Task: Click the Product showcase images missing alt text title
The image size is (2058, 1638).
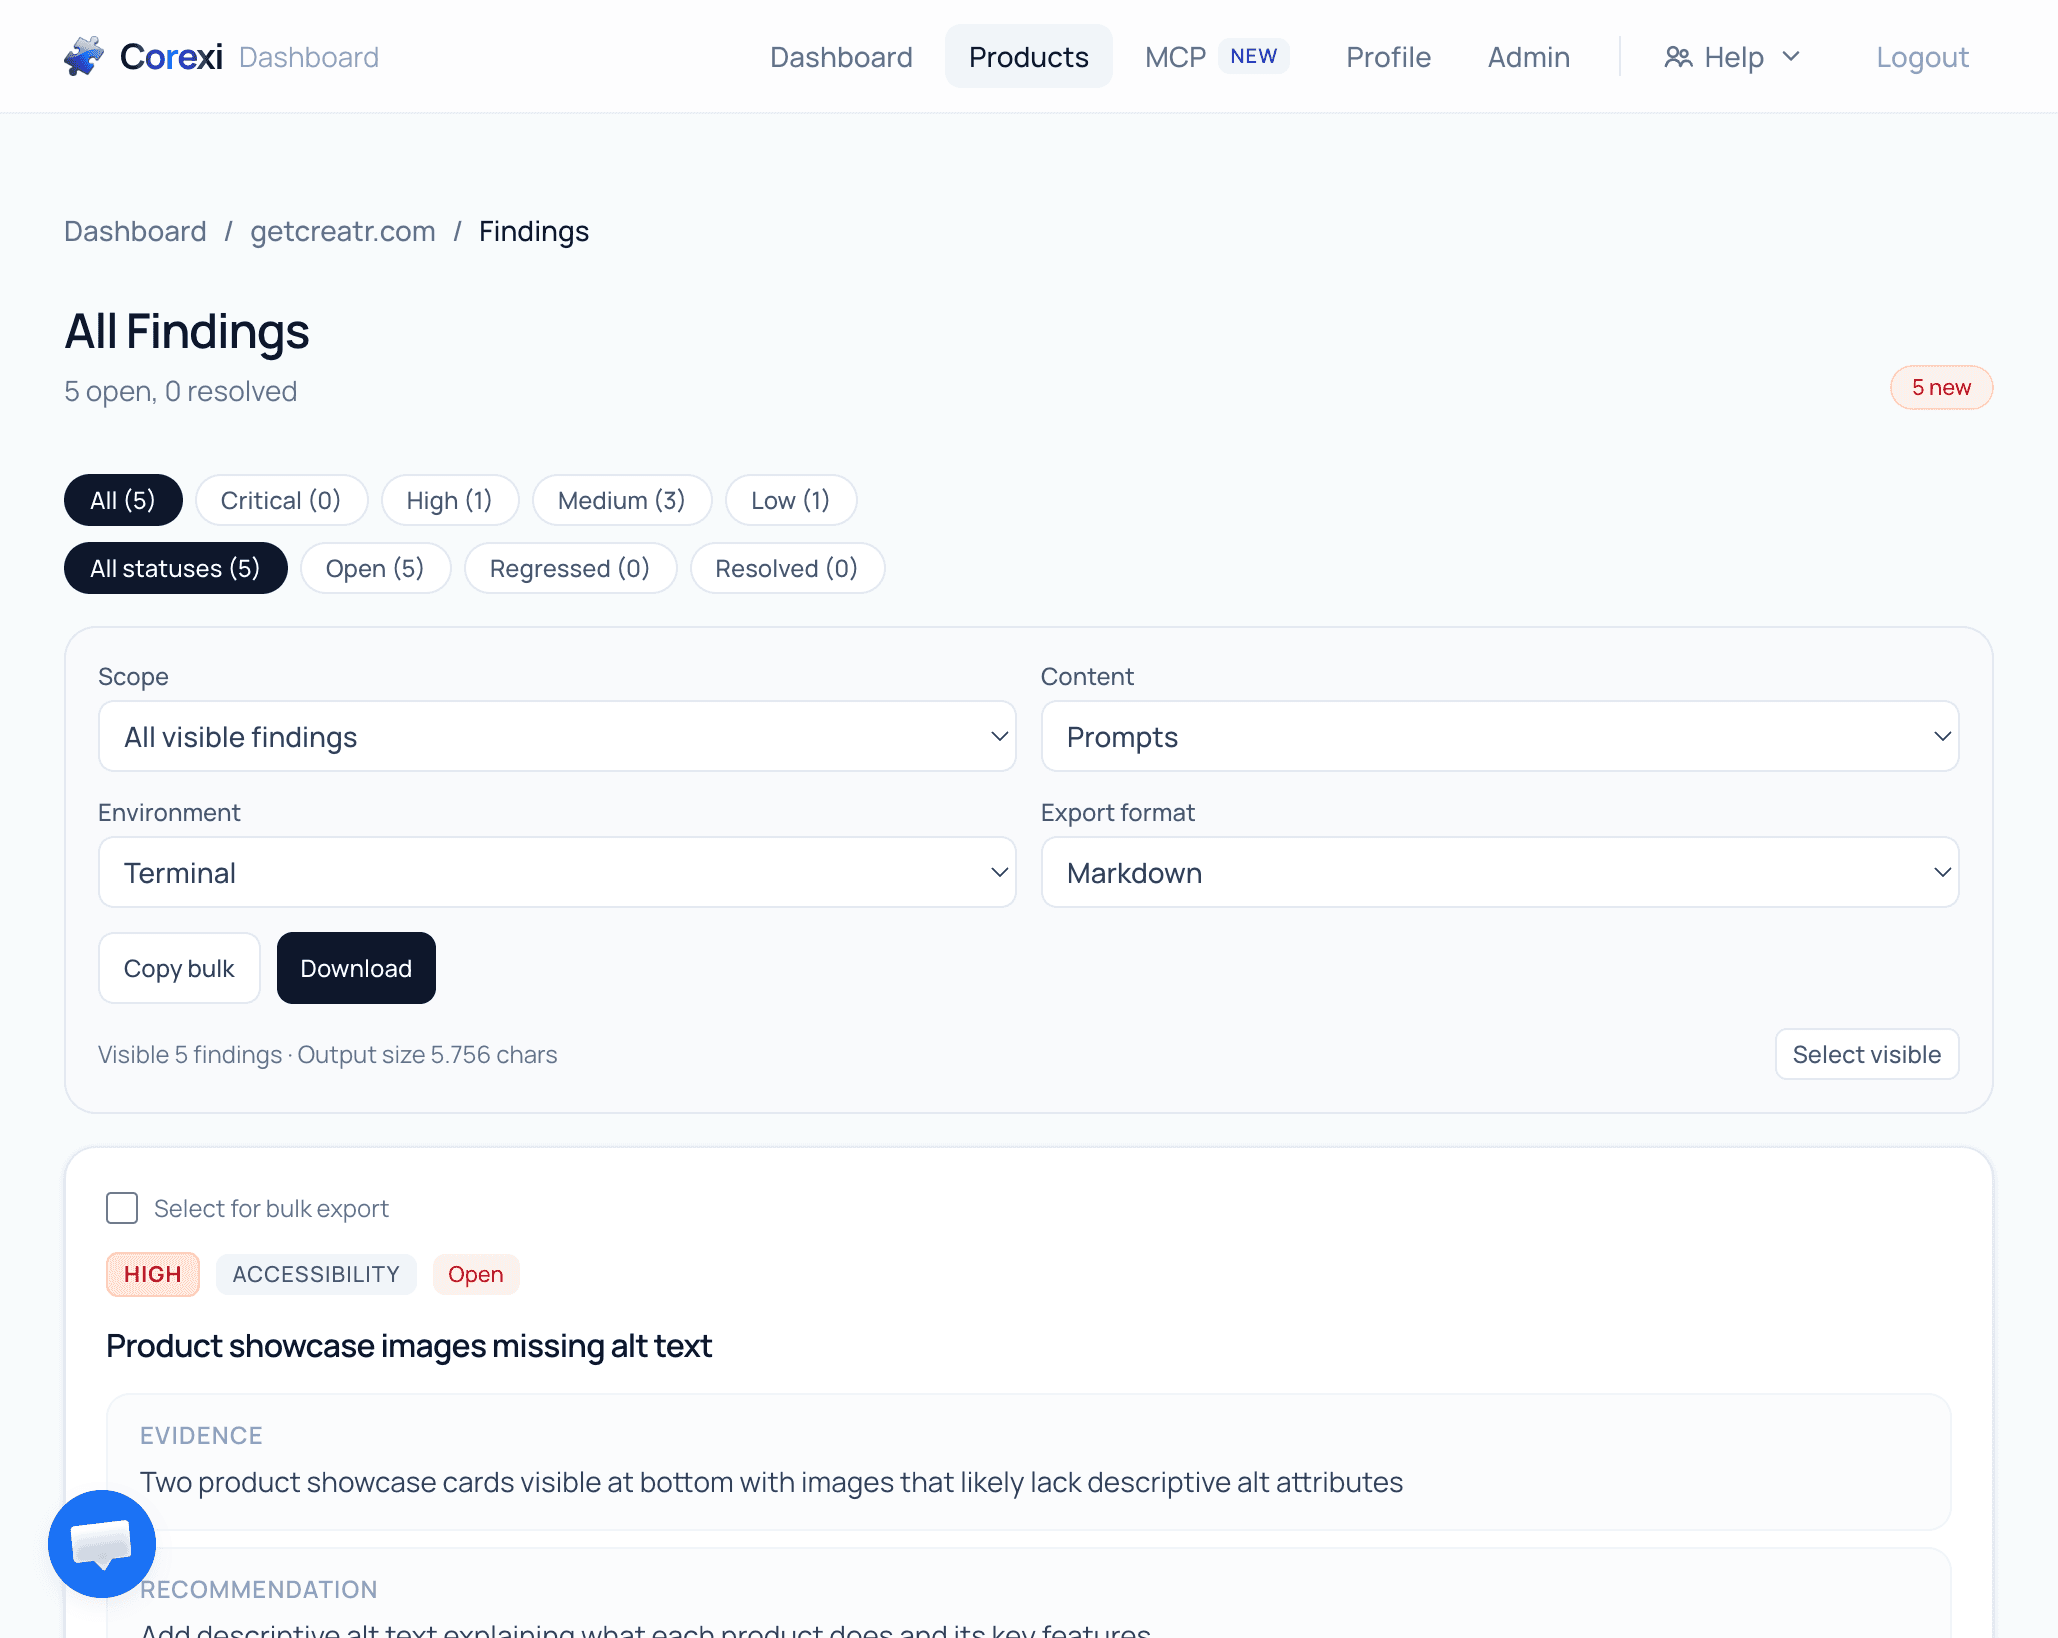Action: [x=409, y=1346]
